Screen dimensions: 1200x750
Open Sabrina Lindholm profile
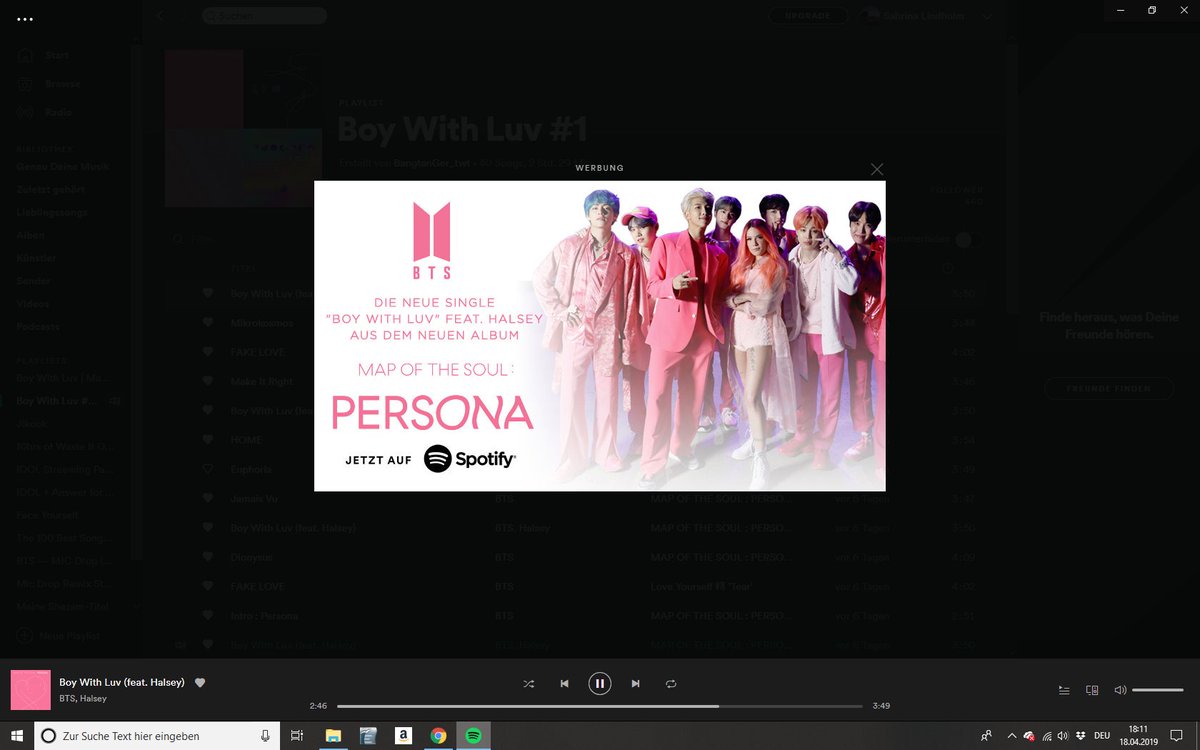click(x=922, y=16)
